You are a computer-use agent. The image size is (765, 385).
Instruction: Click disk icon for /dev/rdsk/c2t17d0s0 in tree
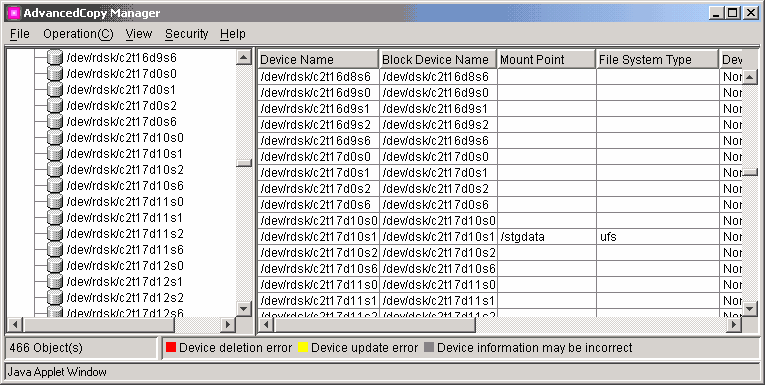click(55, 74)
